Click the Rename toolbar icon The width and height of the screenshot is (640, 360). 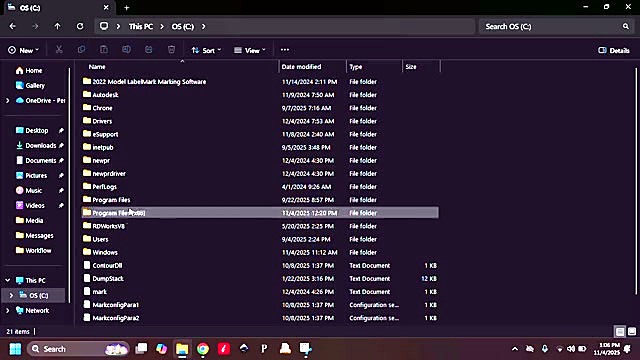(x=127, y=50)
